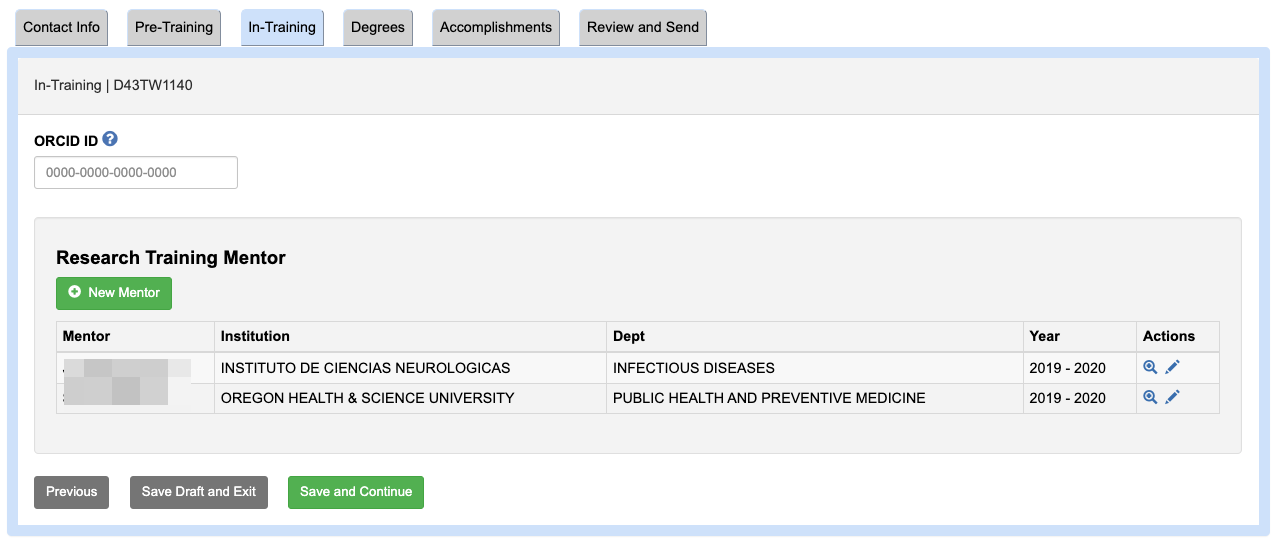Click the Institution column header
The height and width of the screenshot is (545, 1278).
255,336
